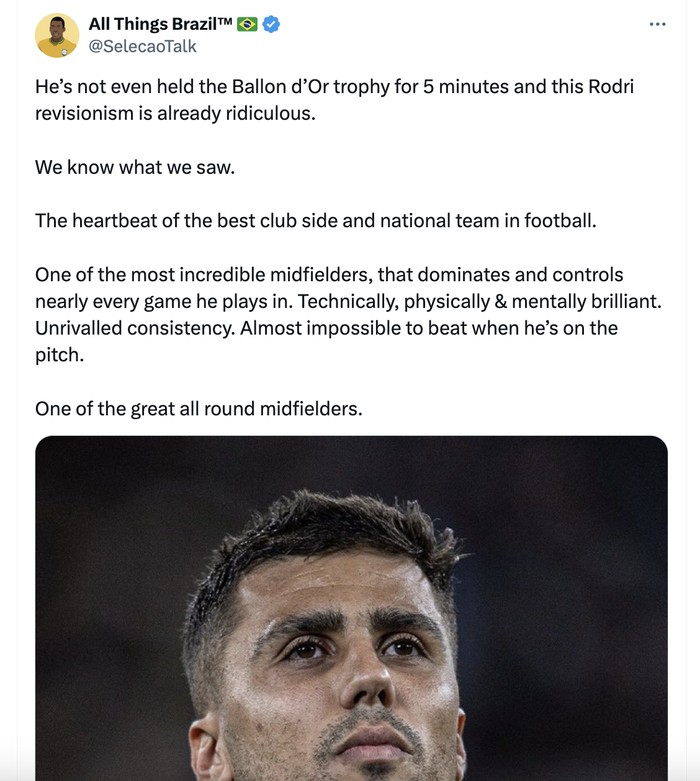This screenshot has width=700, height=781.
Task: Click "dominates and controls" phrase in tweet
Action: (534, 274)
